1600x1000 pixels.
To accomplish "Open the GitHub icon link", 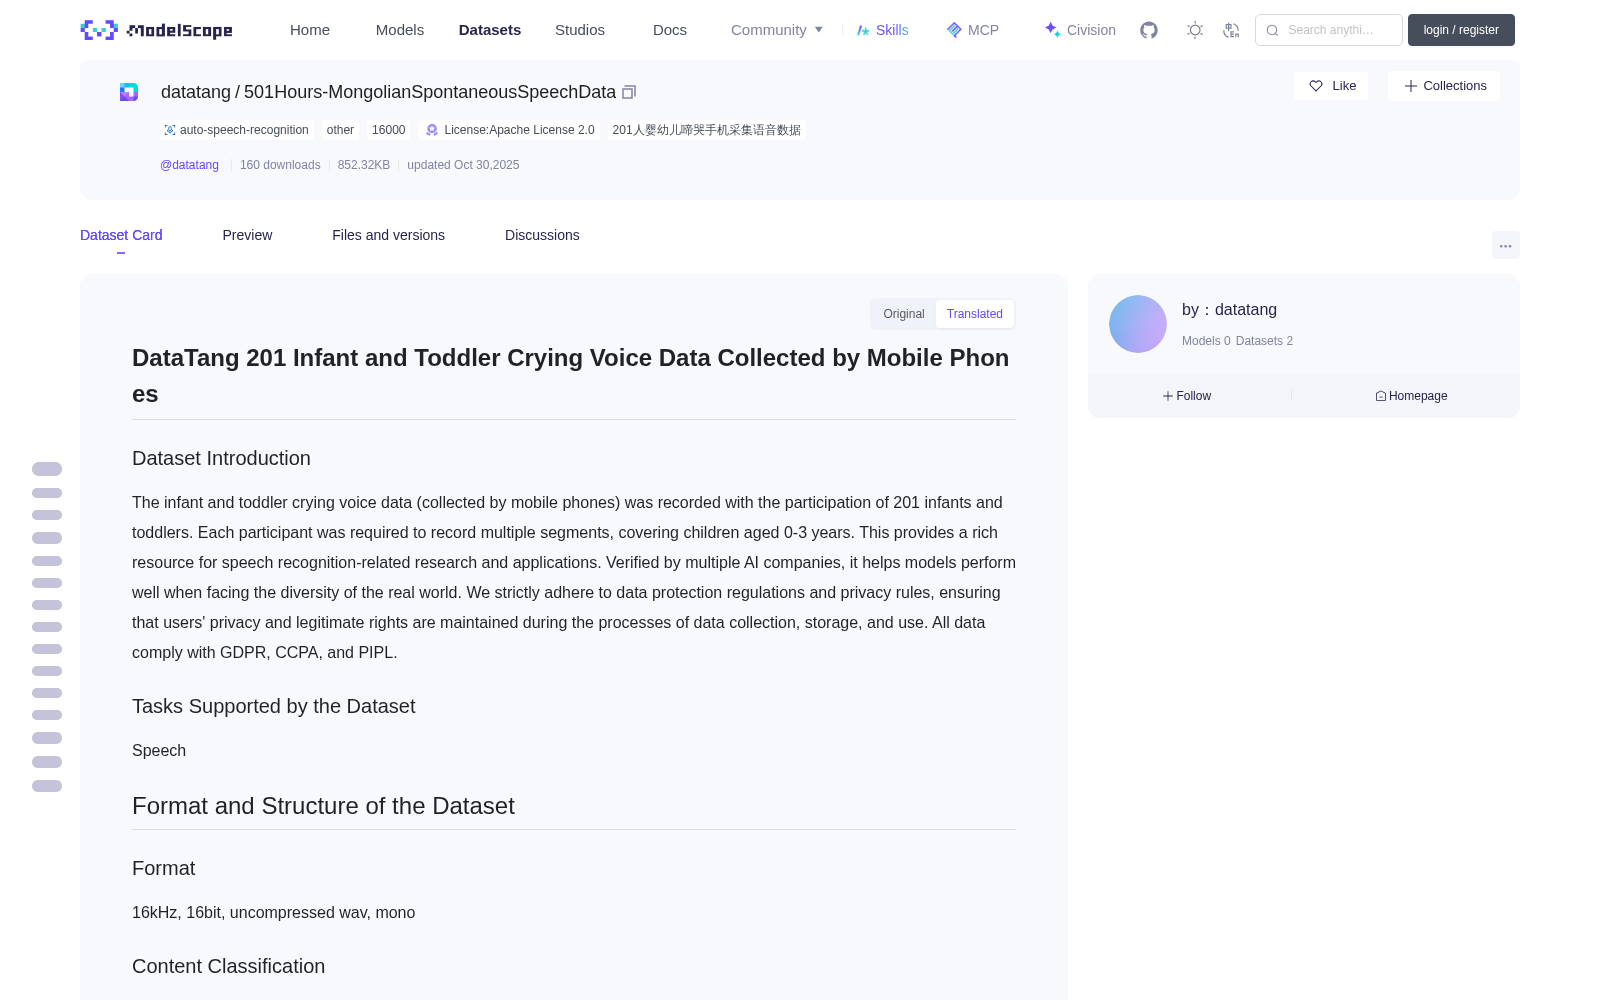I will pyautogui.click(x=1149, y=30).
